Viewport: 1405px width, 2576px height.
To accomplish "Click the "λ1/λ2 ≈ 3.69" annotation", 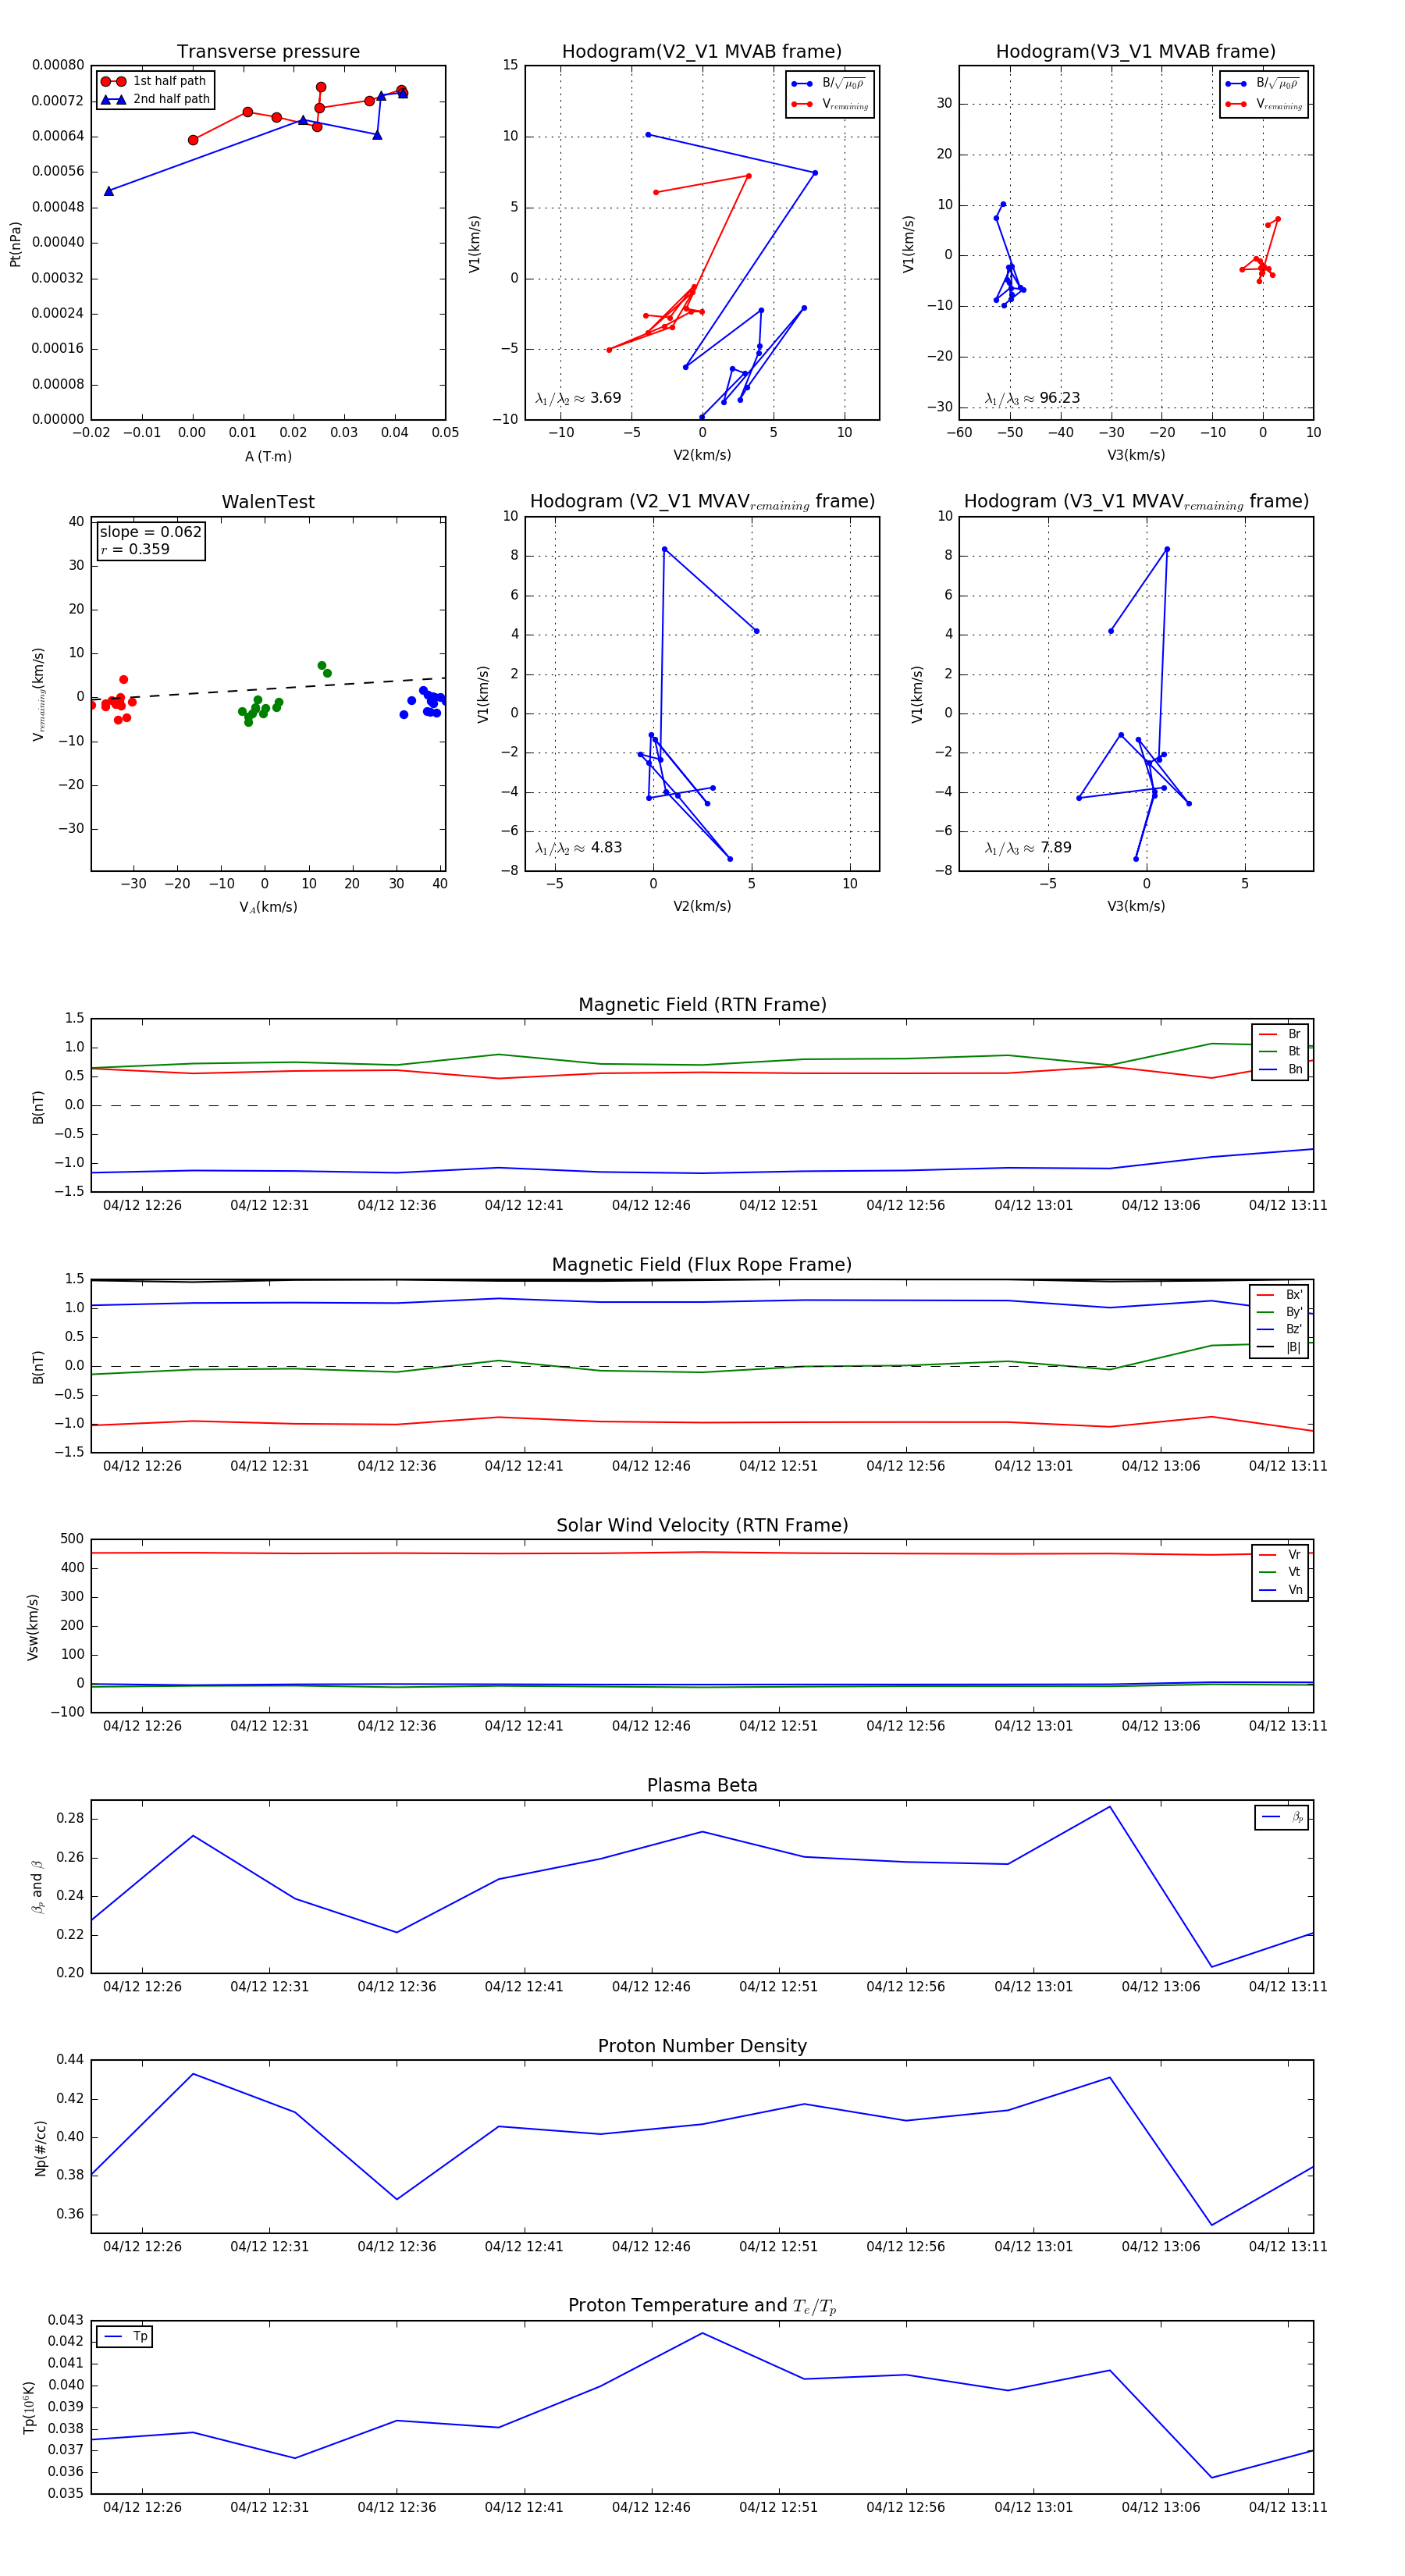I will coord(578,398).
